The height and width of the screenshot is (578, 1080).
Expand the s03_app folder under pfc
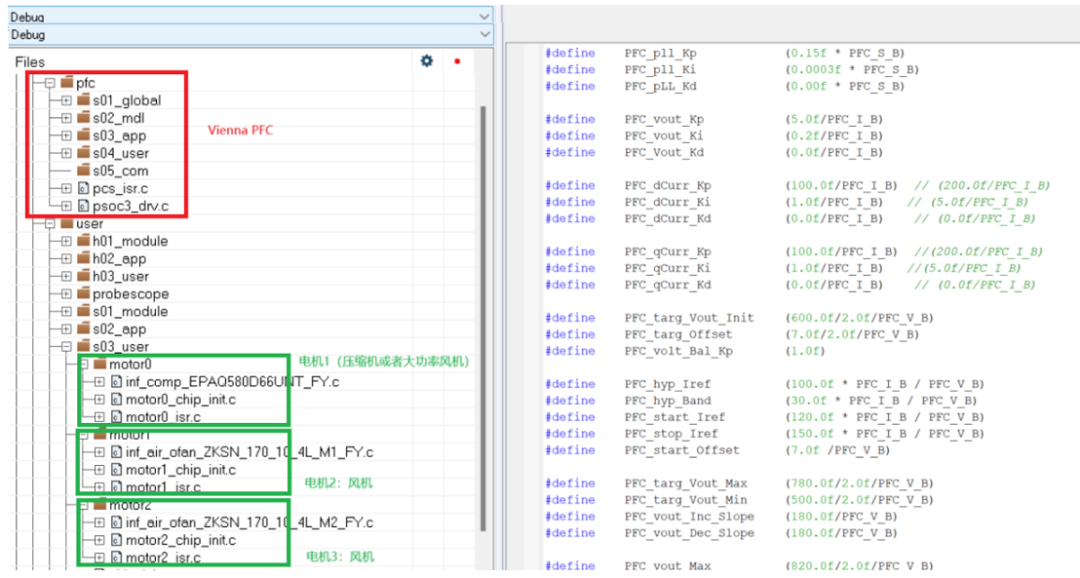[66, 136]
